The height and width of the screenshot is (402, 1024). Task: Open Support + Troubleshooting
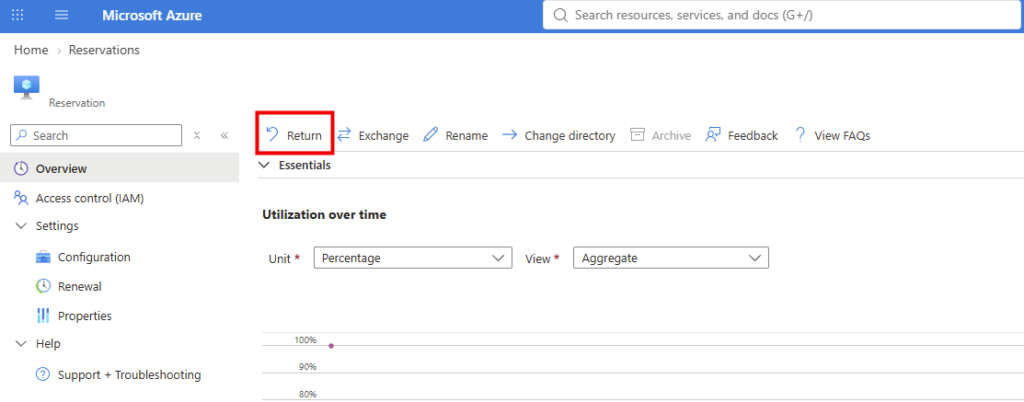(129, 375)
